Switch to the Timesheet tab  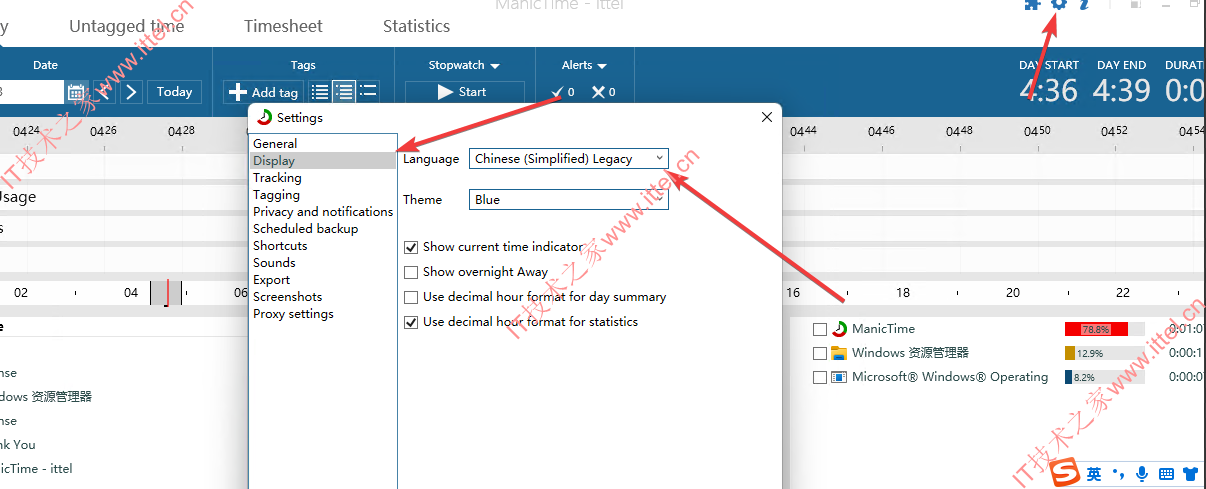coord(283,26)
